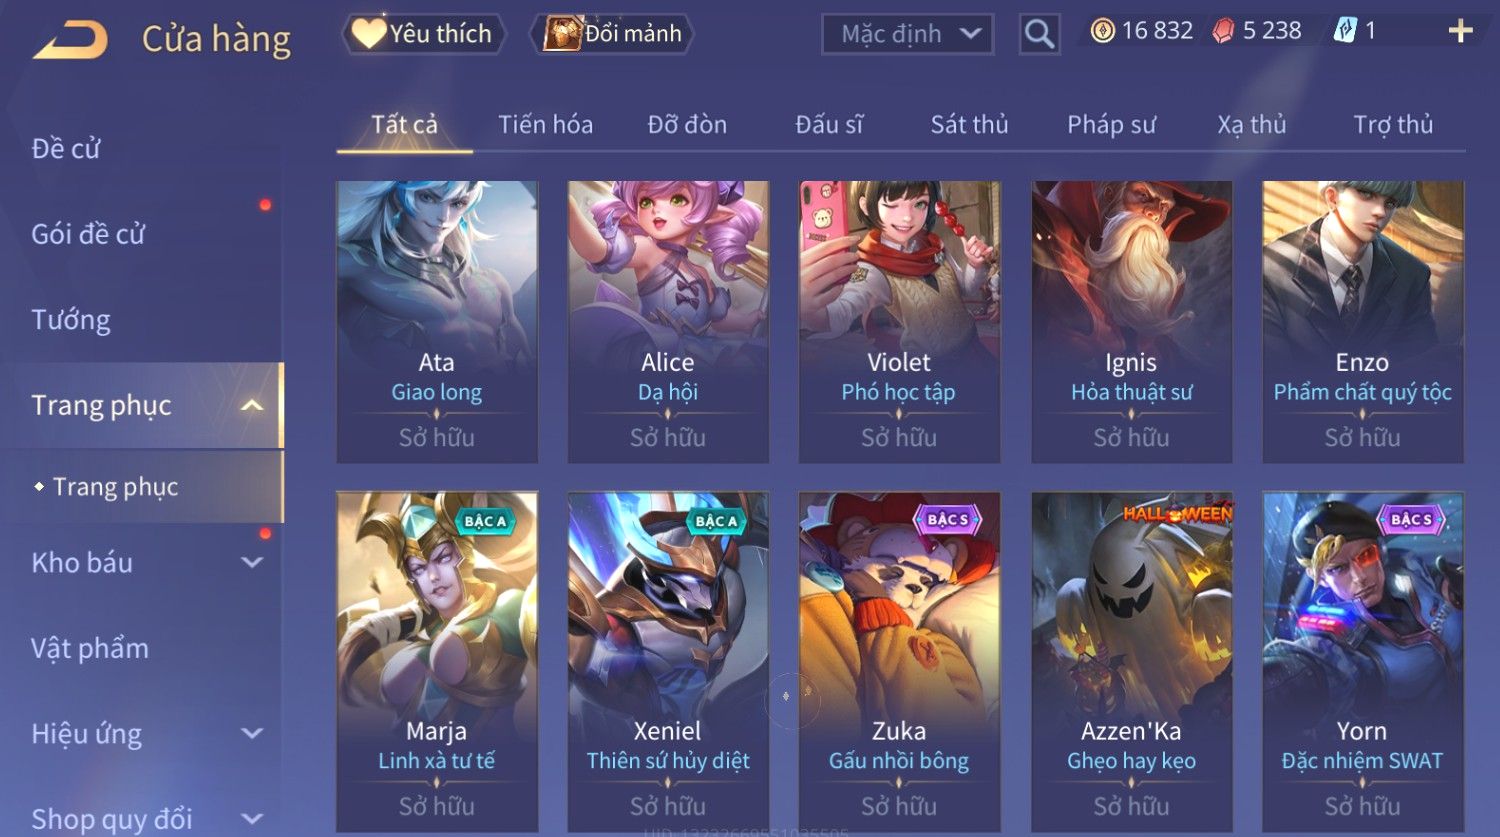Select the Yorn Đặc nhiệm SWAT skin card
This screenshot has height=837, width=1500.
(x=1362, y=661)
